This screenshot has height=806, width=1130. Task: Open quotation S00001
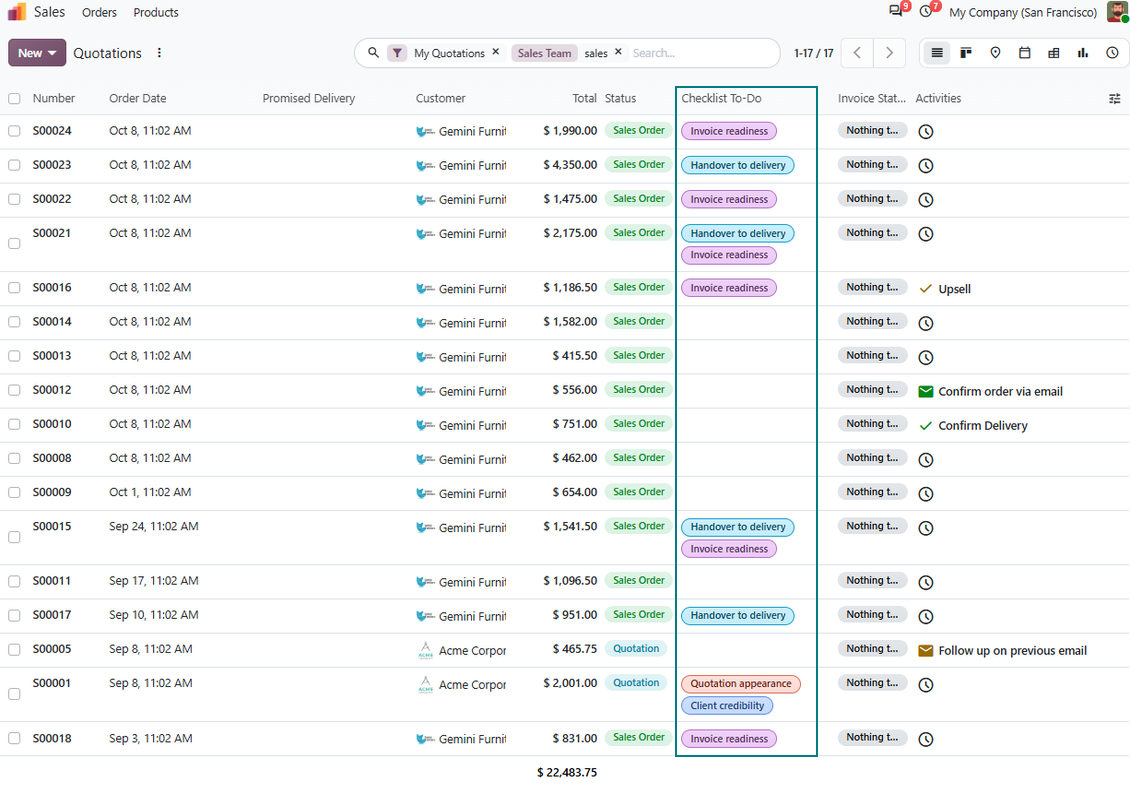pyautogui.click(x=51, y=683)
